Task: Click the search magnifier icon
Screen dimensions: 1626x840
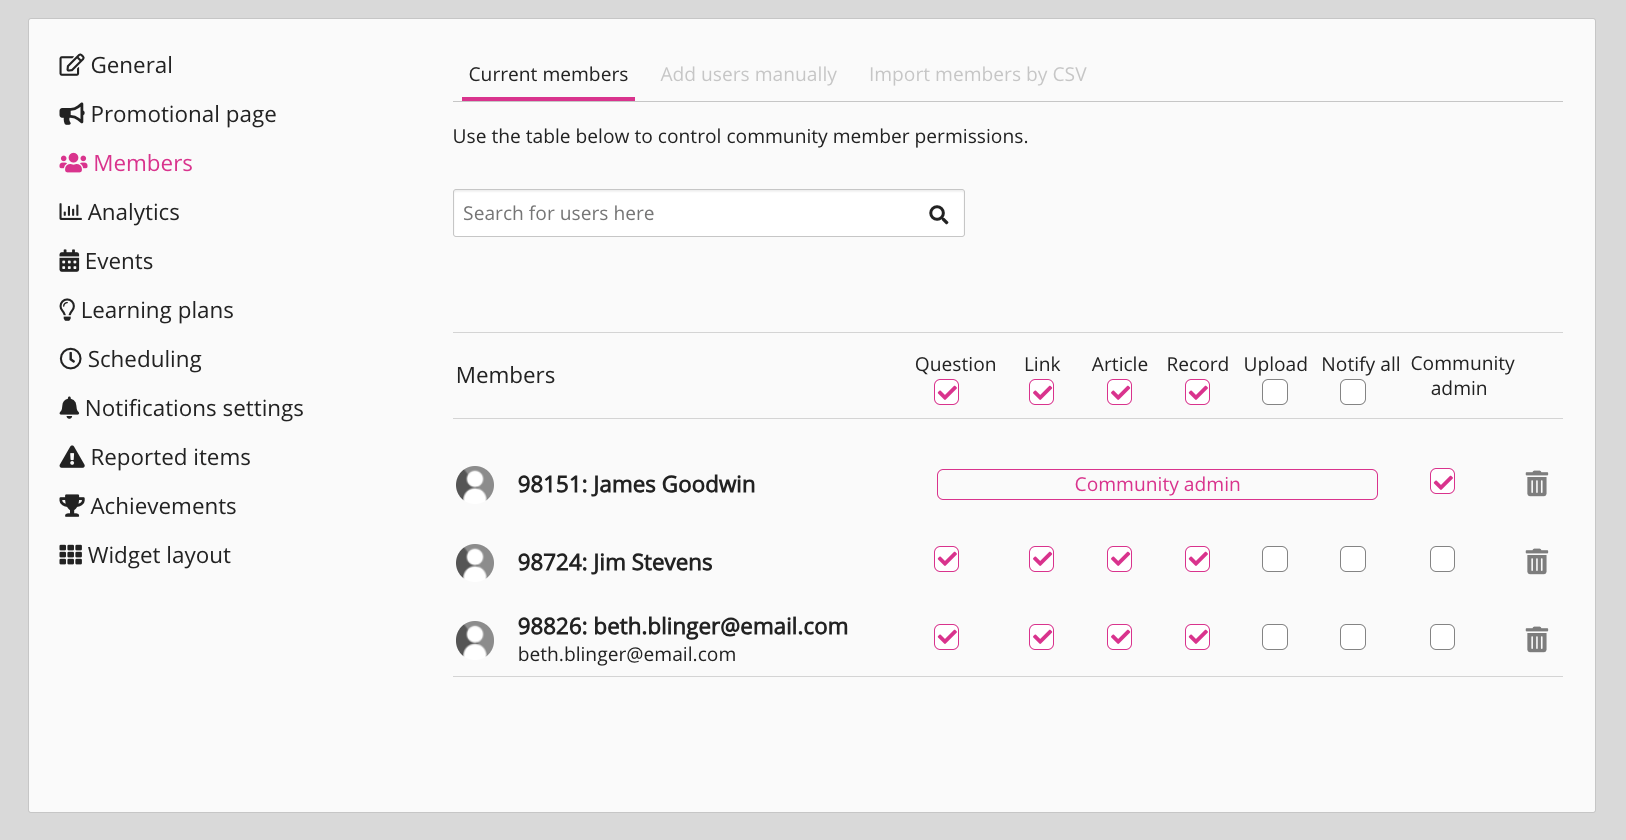Action: 938,214
